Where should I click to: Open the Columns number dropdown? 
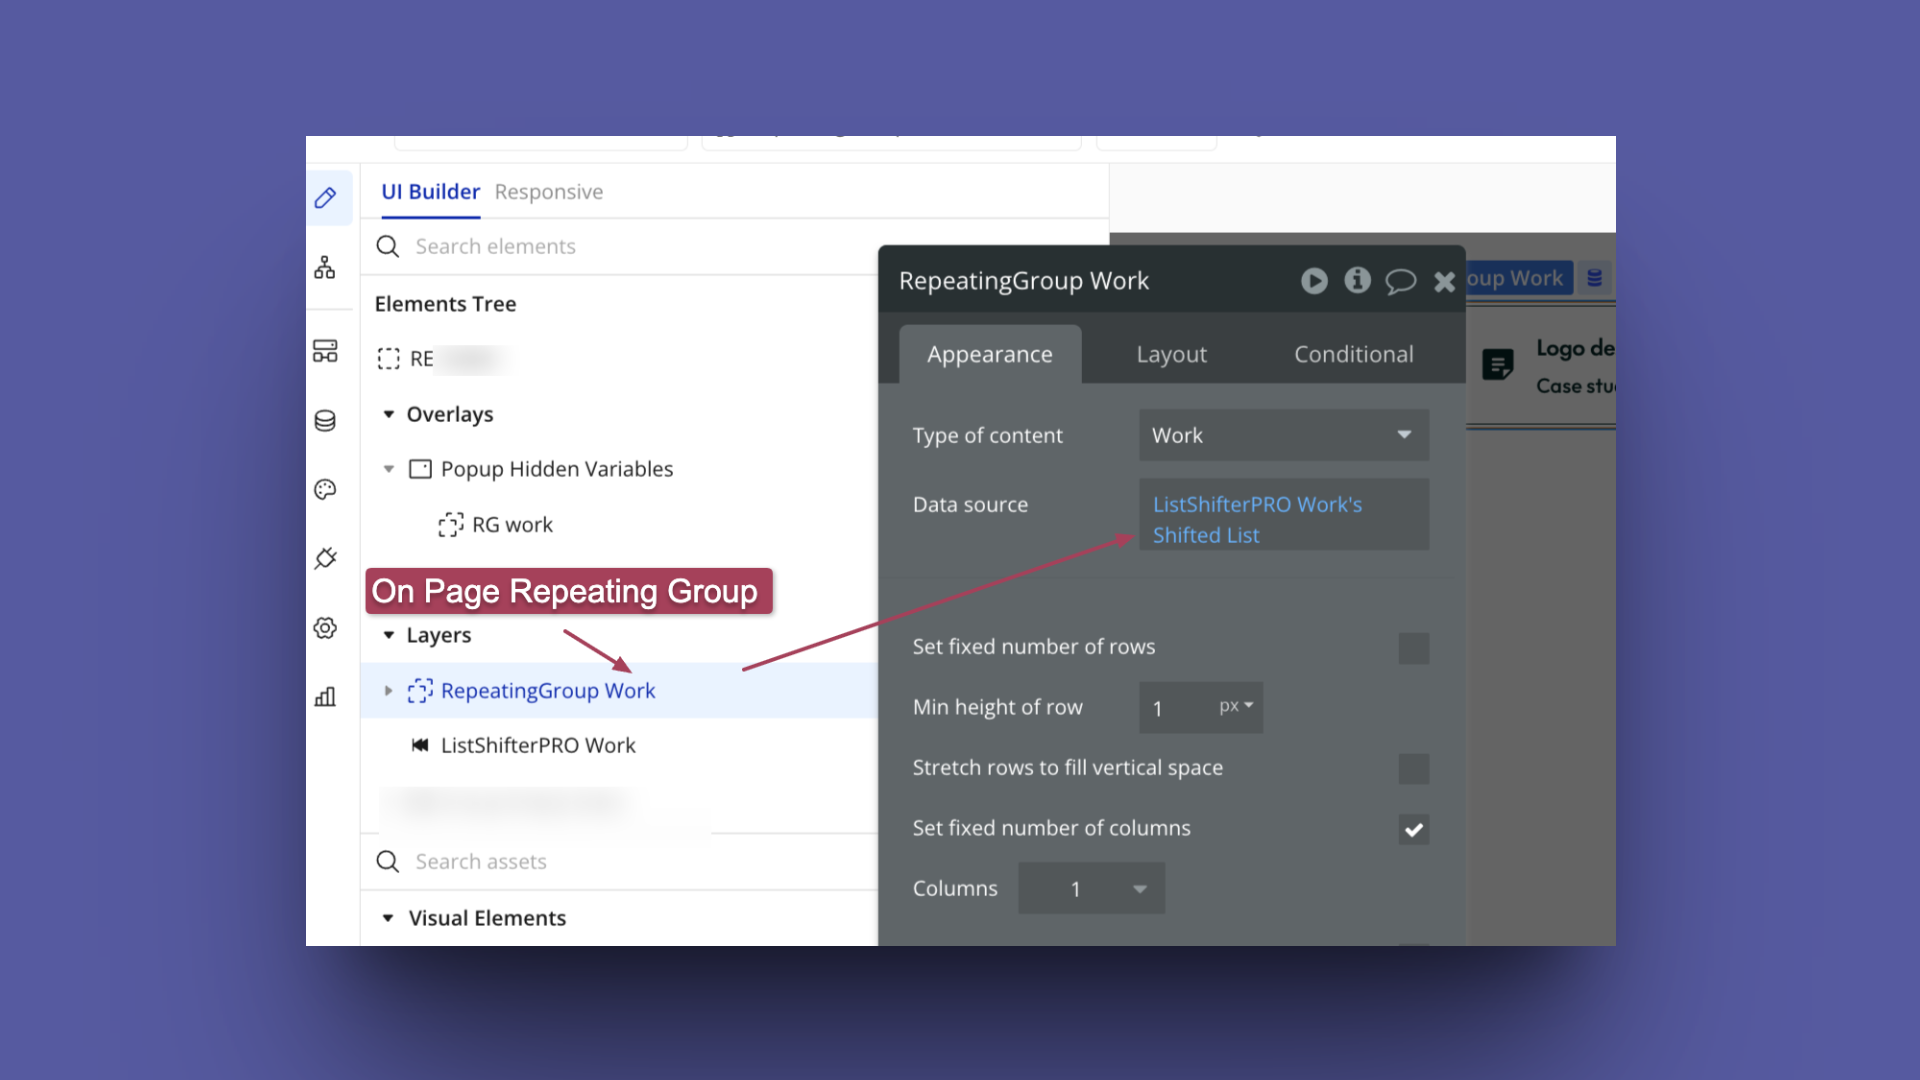tap(1091, 888)
